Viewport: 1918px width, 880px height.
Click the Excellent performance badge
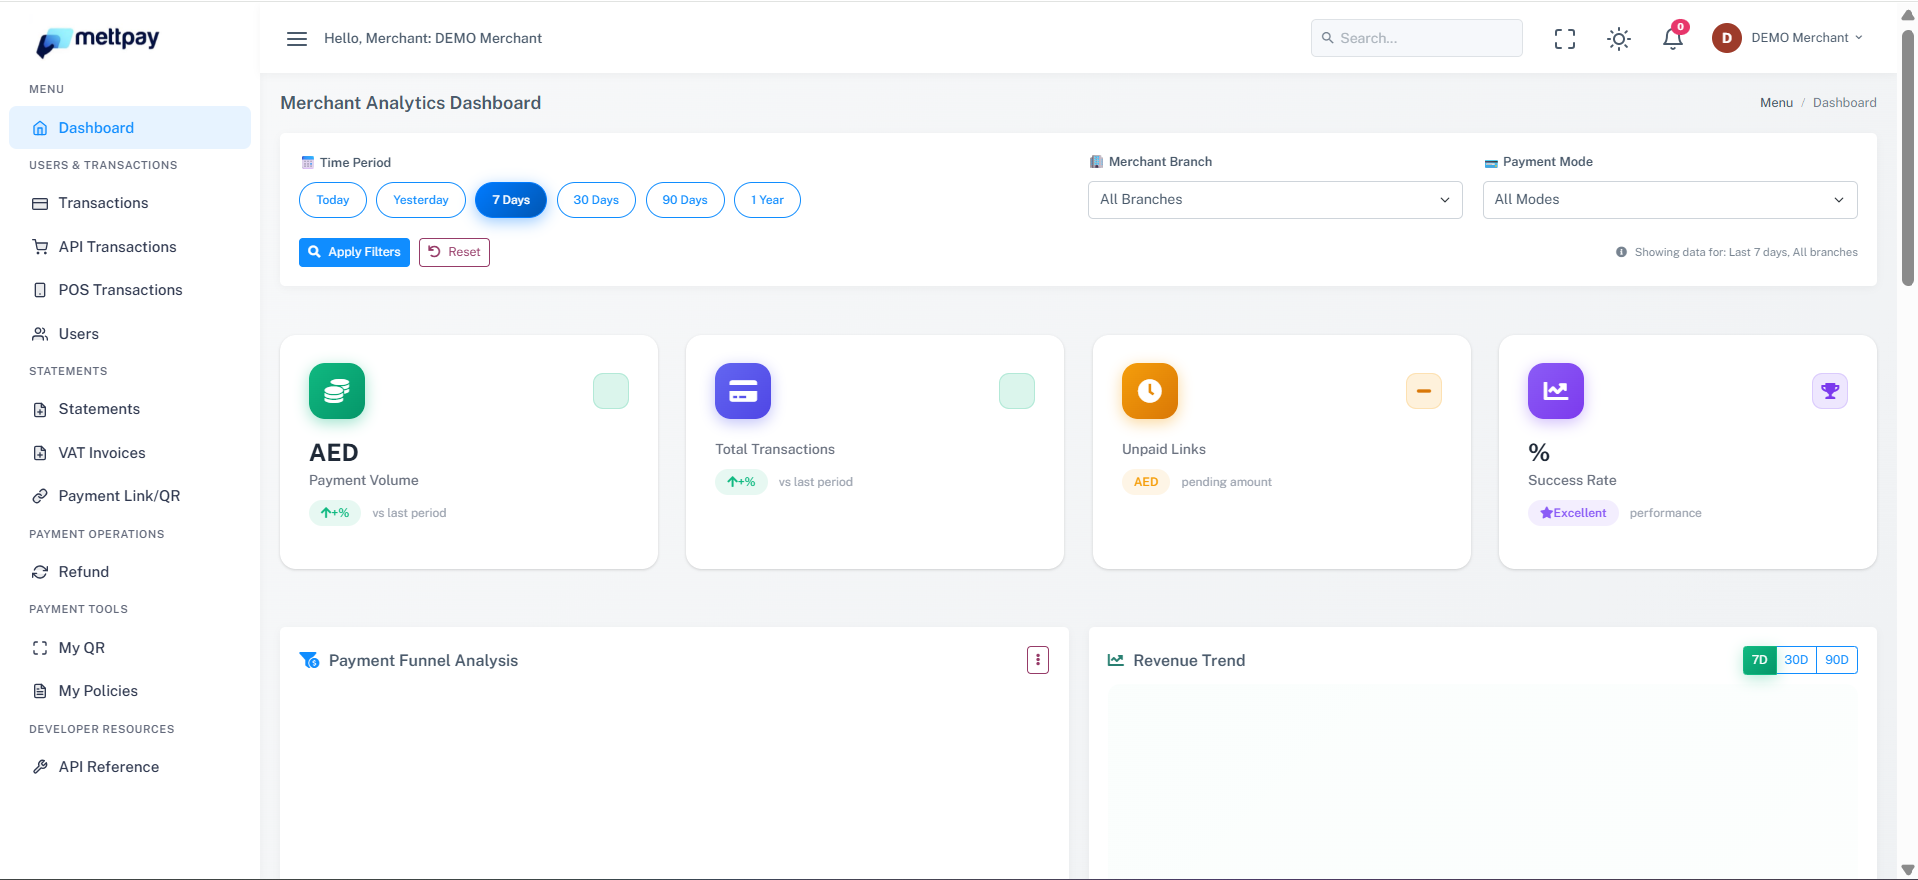point(1573,513)
